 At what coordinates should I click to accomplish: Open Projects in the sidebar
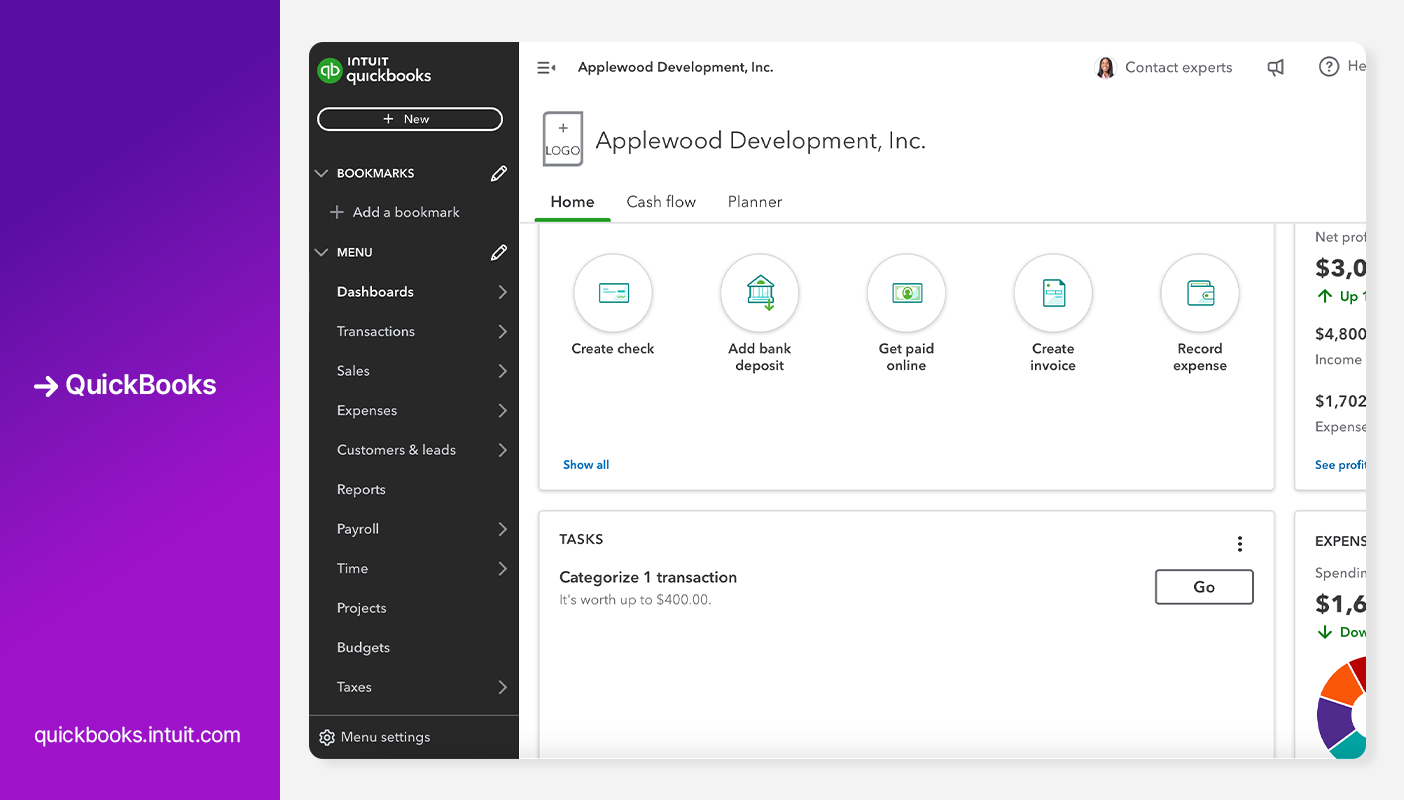pos(361,608)
